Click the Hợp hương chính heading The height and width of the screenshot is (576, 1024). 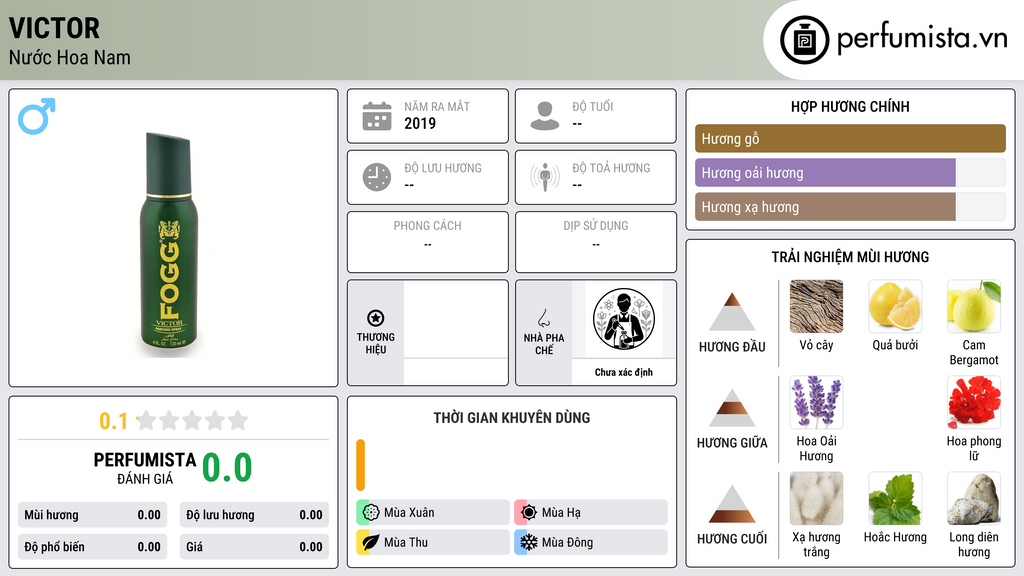point(850,106)
